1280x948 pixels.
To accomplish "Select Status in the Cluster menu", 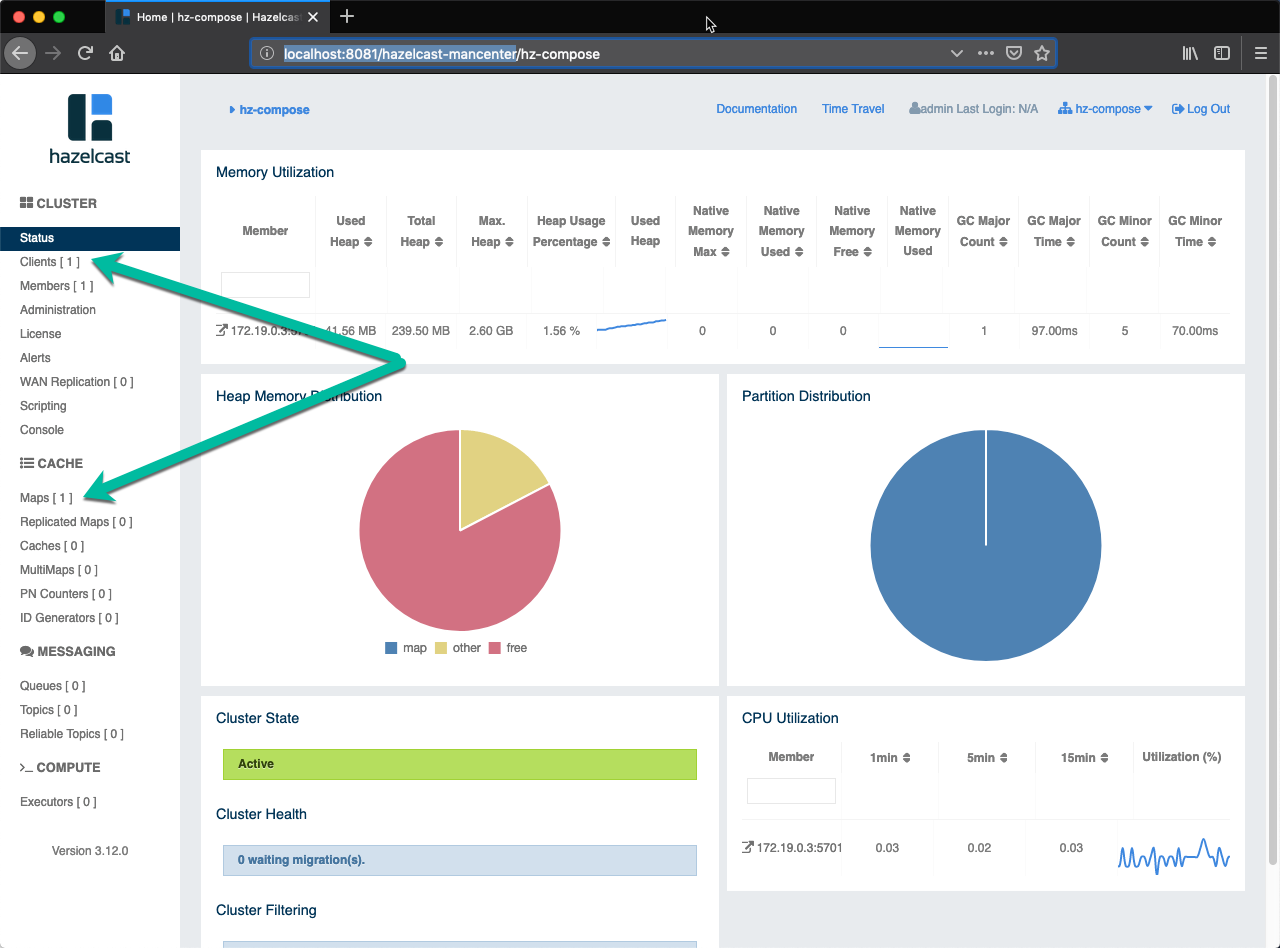I will (x=90, y=238).
